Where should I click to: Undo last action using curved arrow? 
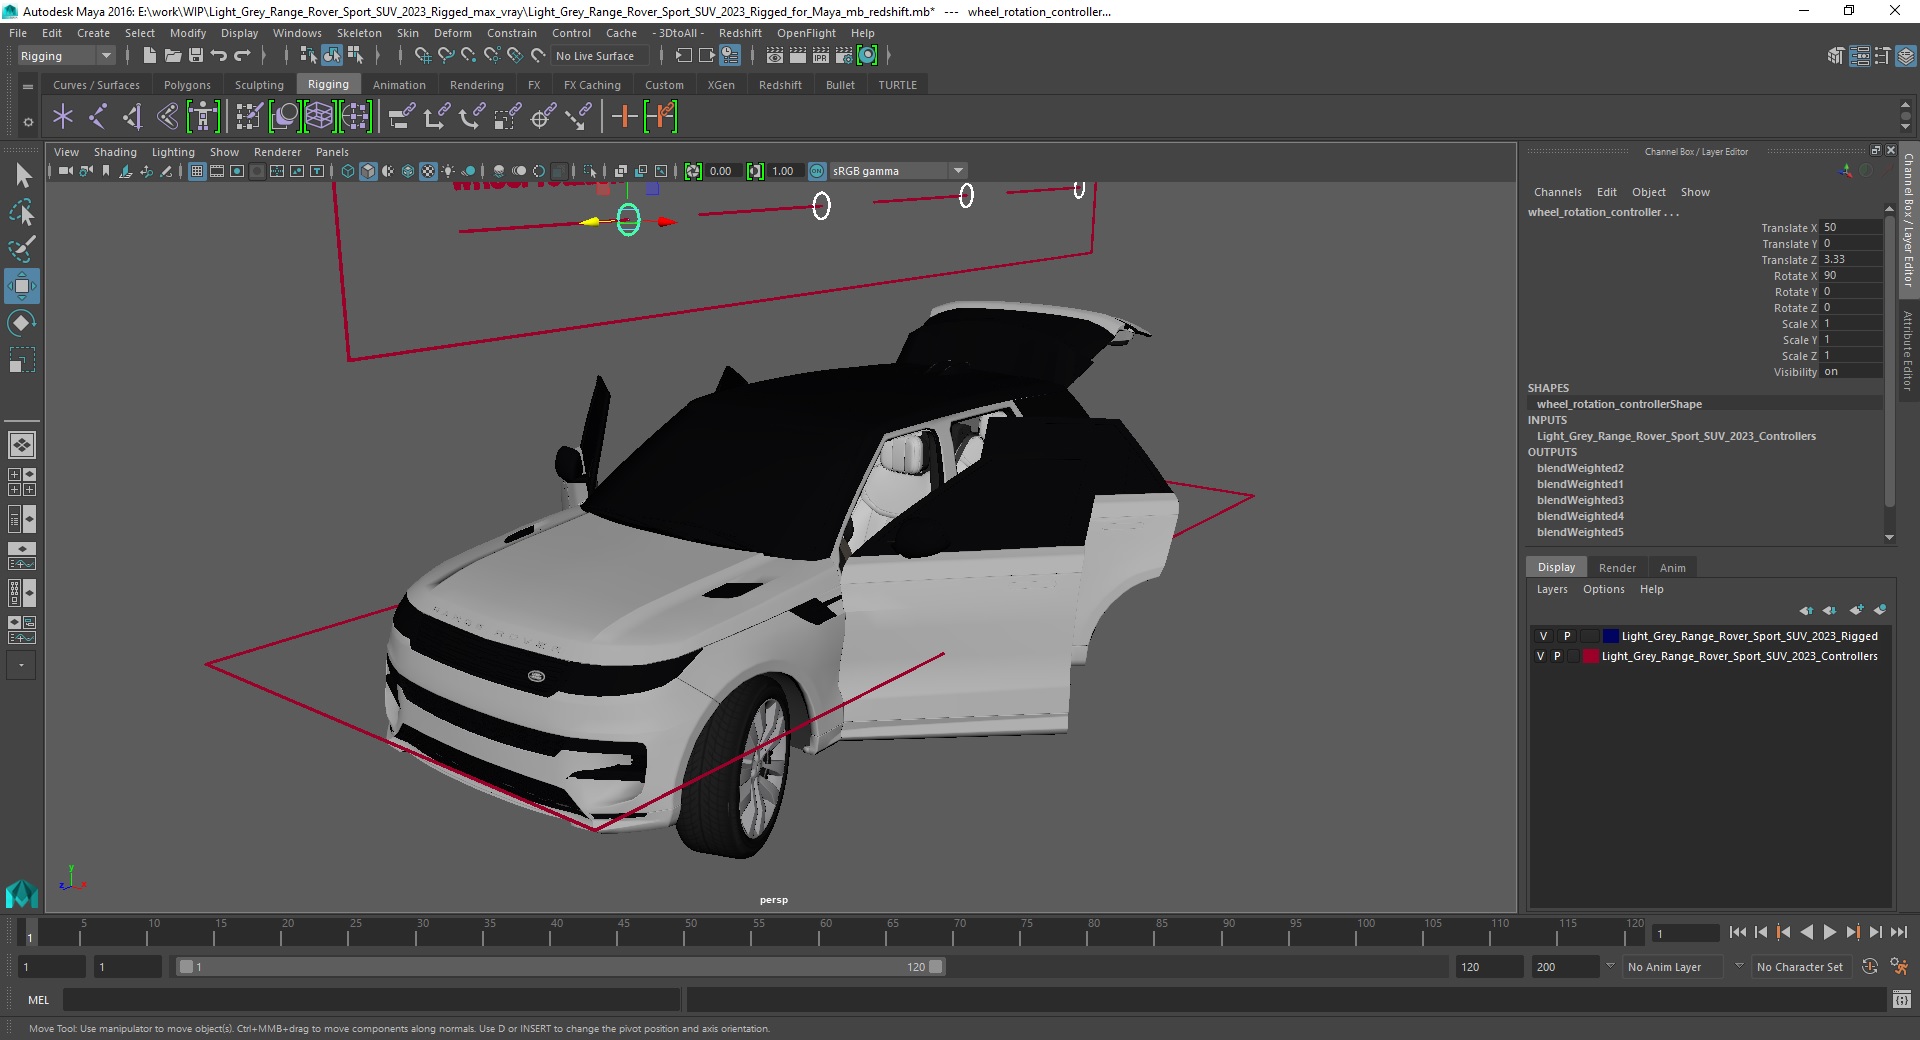click(x=219, y=56)
